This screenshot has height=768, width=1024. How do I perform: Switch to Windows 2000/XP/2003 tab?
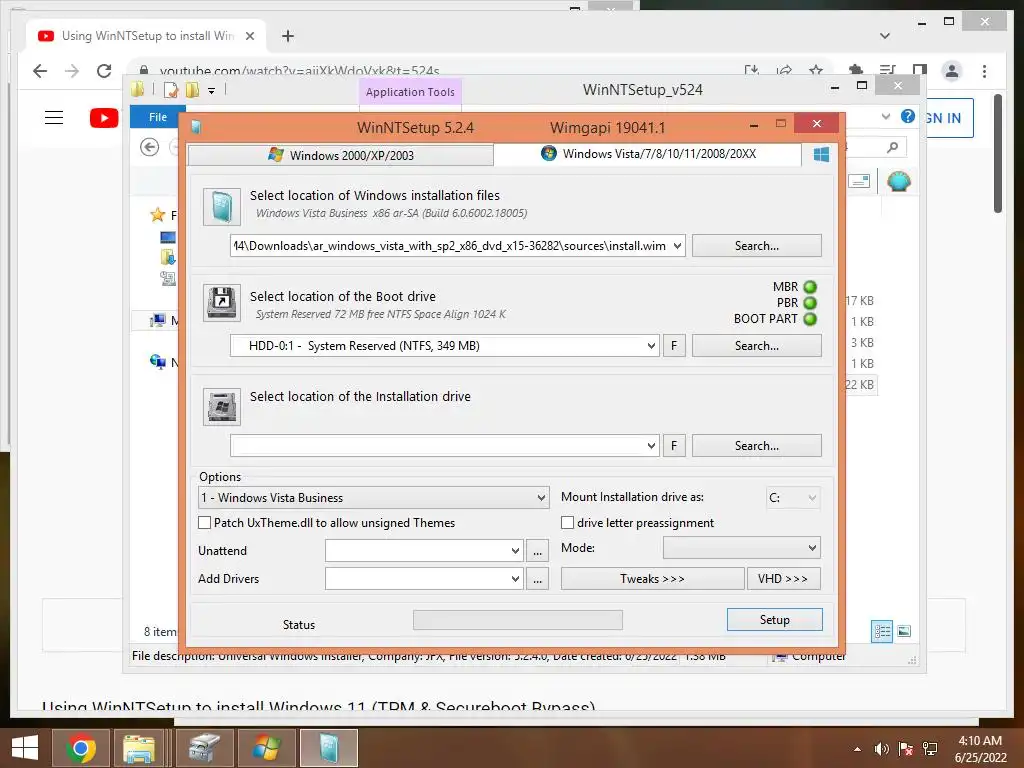click(341, 155)
